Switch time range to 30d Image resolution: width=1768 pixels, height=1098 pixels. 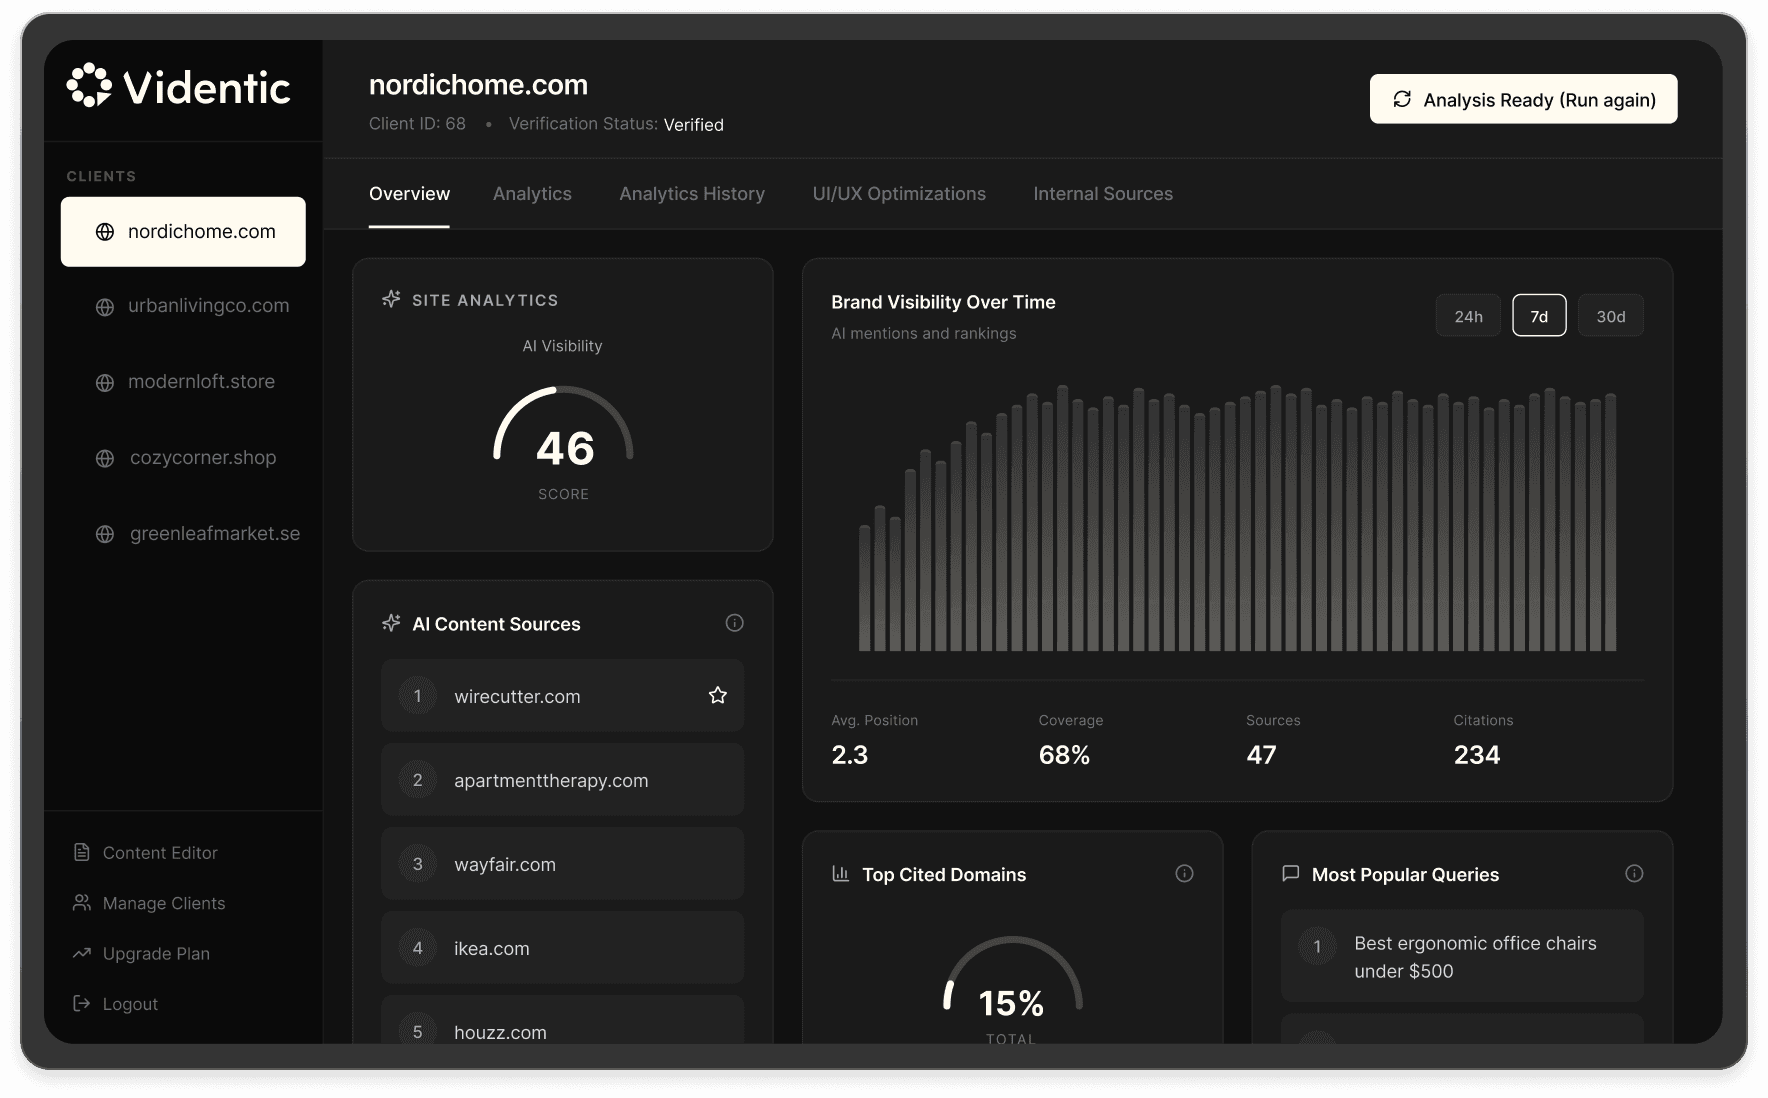click(x=1611, y=315)
